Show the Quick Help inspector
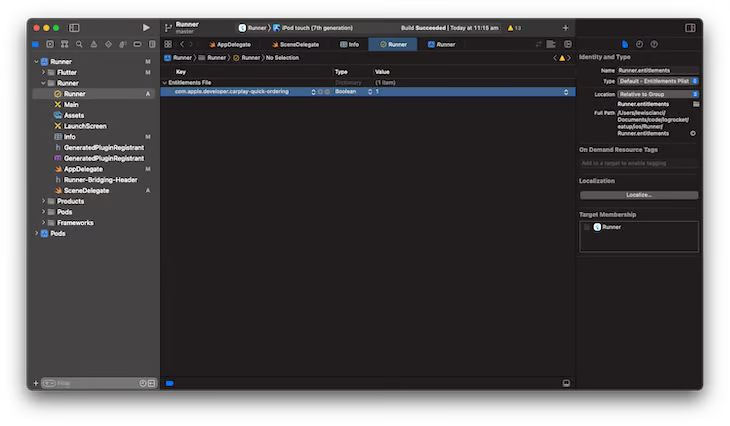This screenshot has height=426, width=730. tap(654, 44)
